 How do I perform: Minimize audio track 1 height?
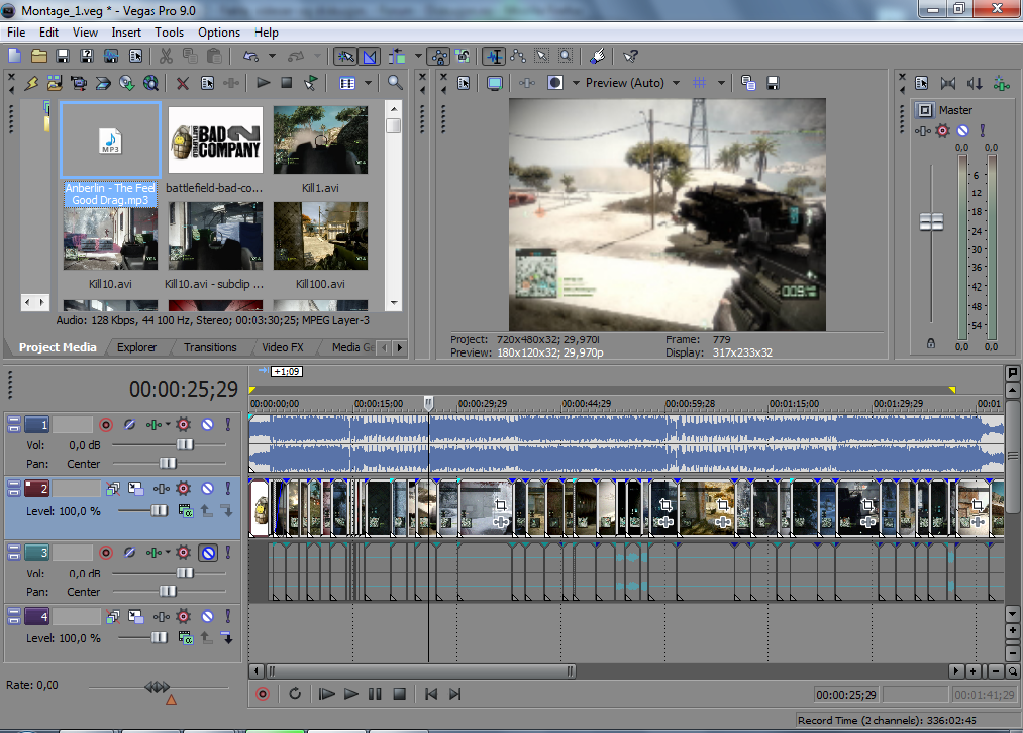[x=14, y=421]
